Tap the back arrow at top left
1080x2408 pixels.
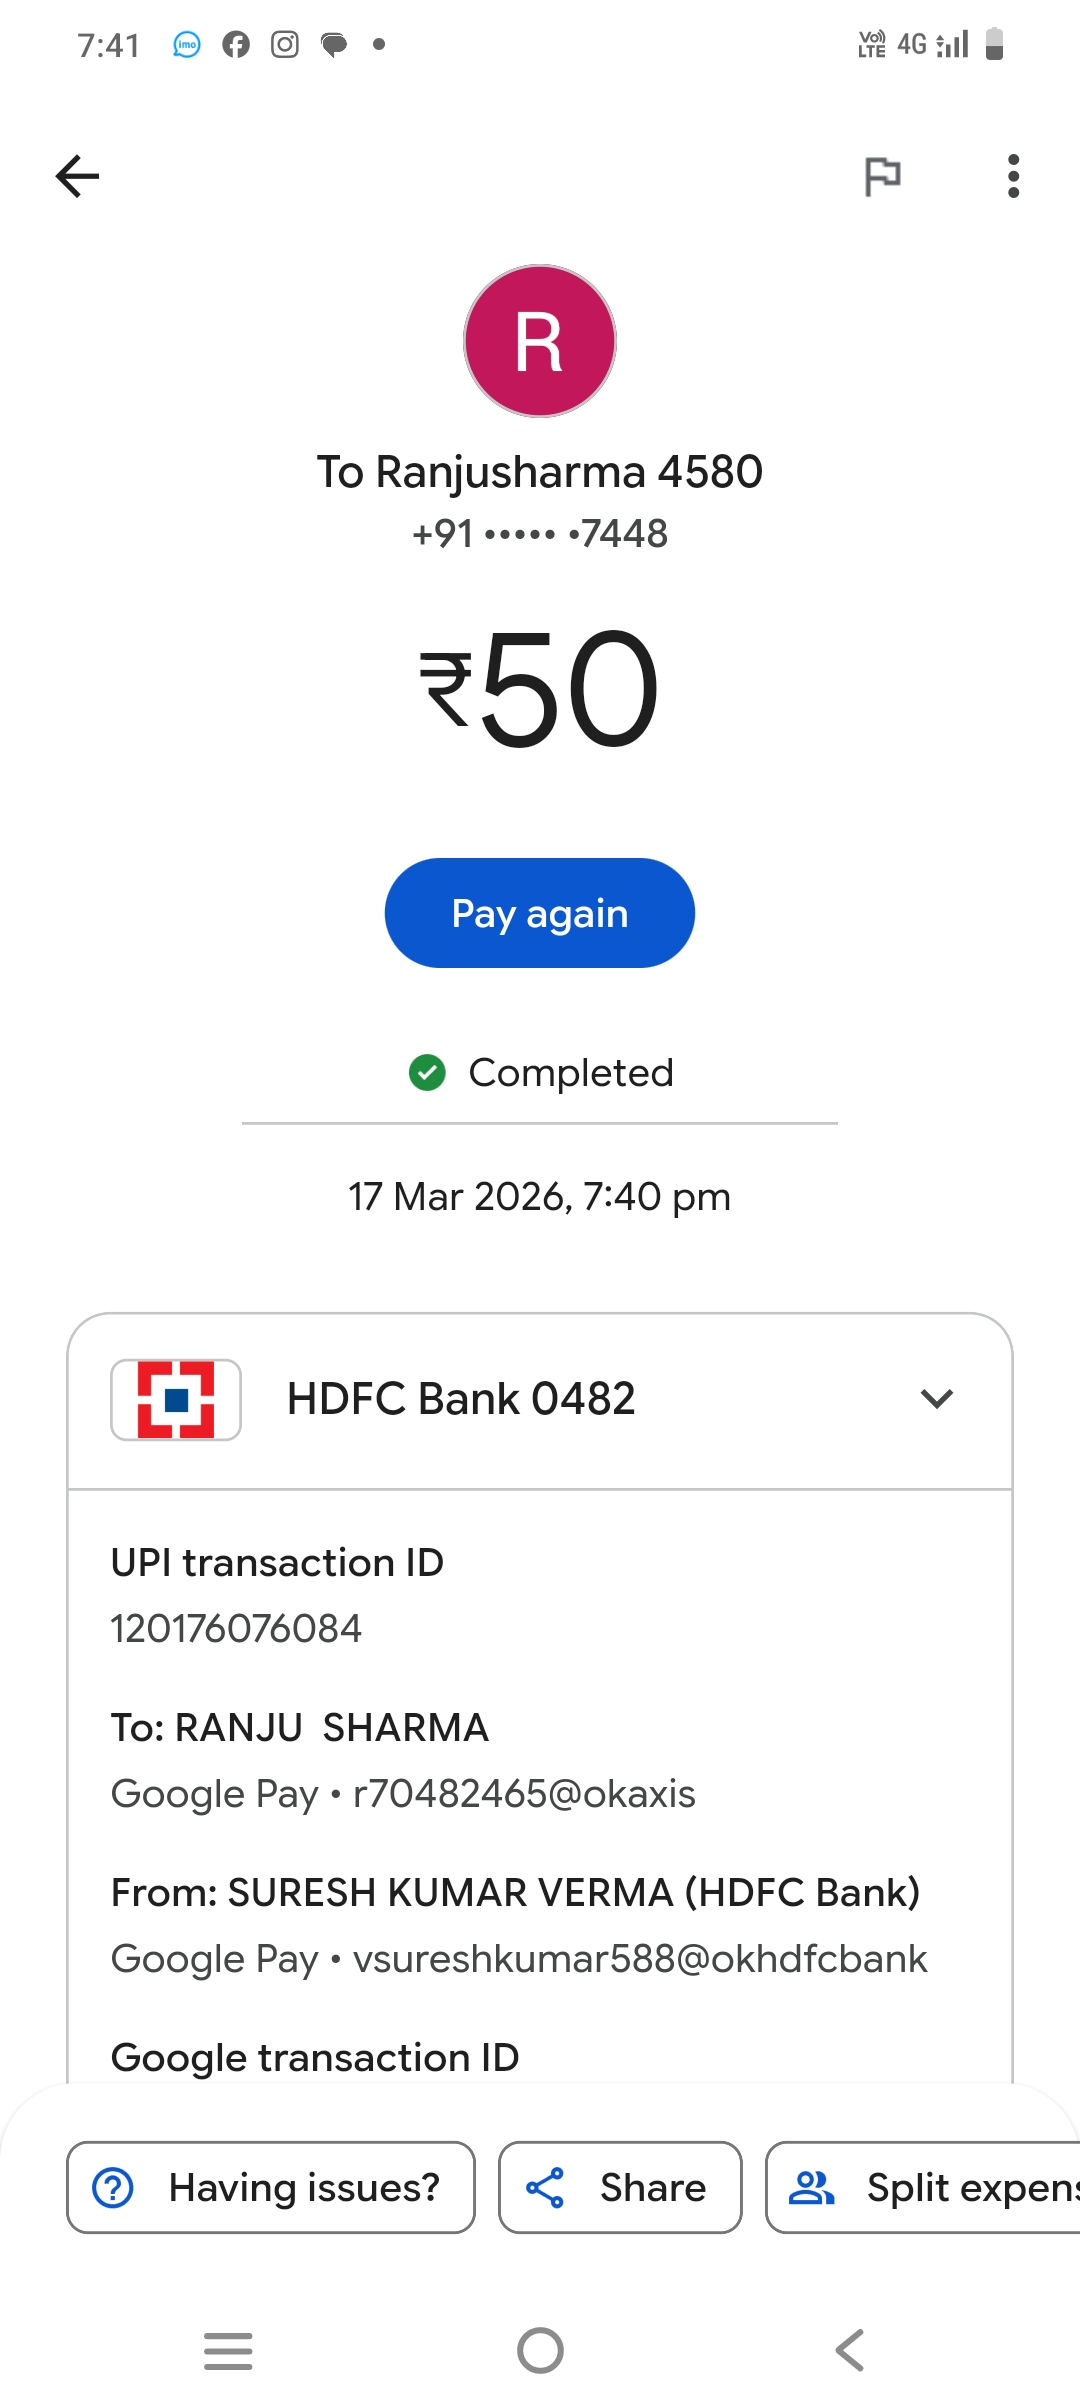point(77,176)
